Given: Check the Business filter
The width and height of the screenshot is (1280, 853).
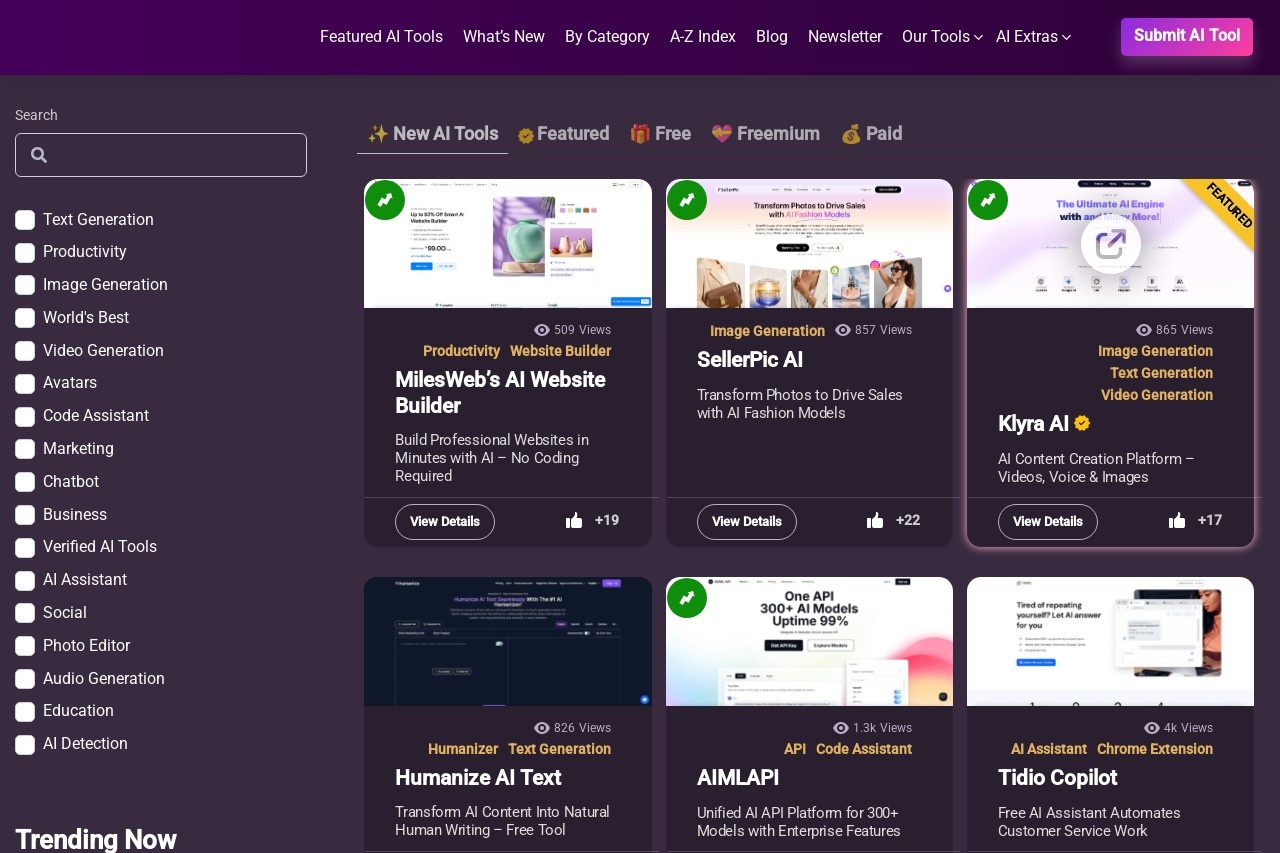Looking at the screenshot, I should (25, 515).
